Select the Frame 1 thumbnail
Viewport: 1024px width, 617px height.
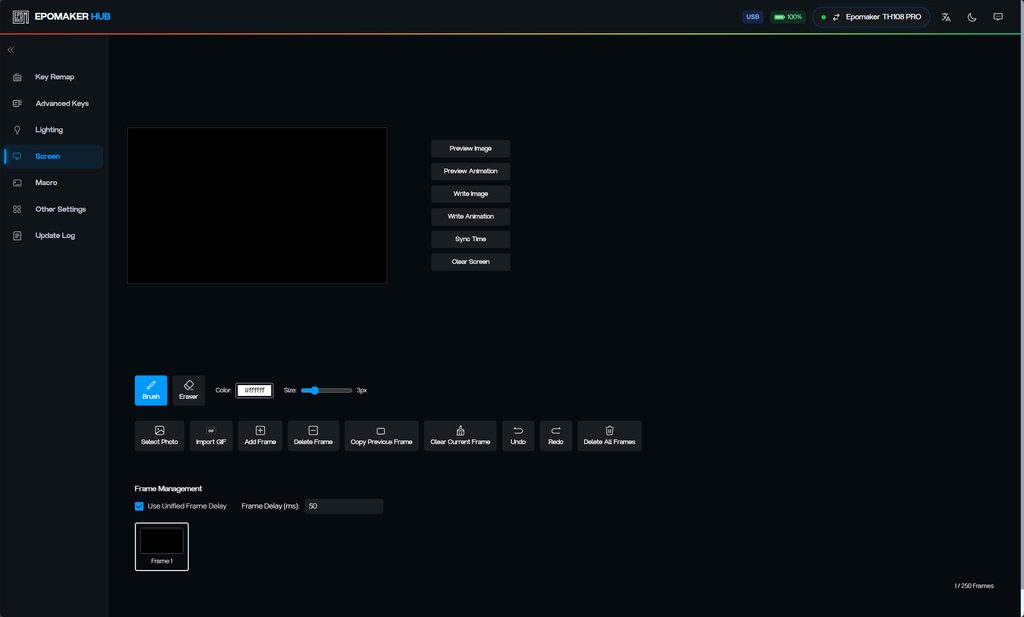tap(162, 546)
